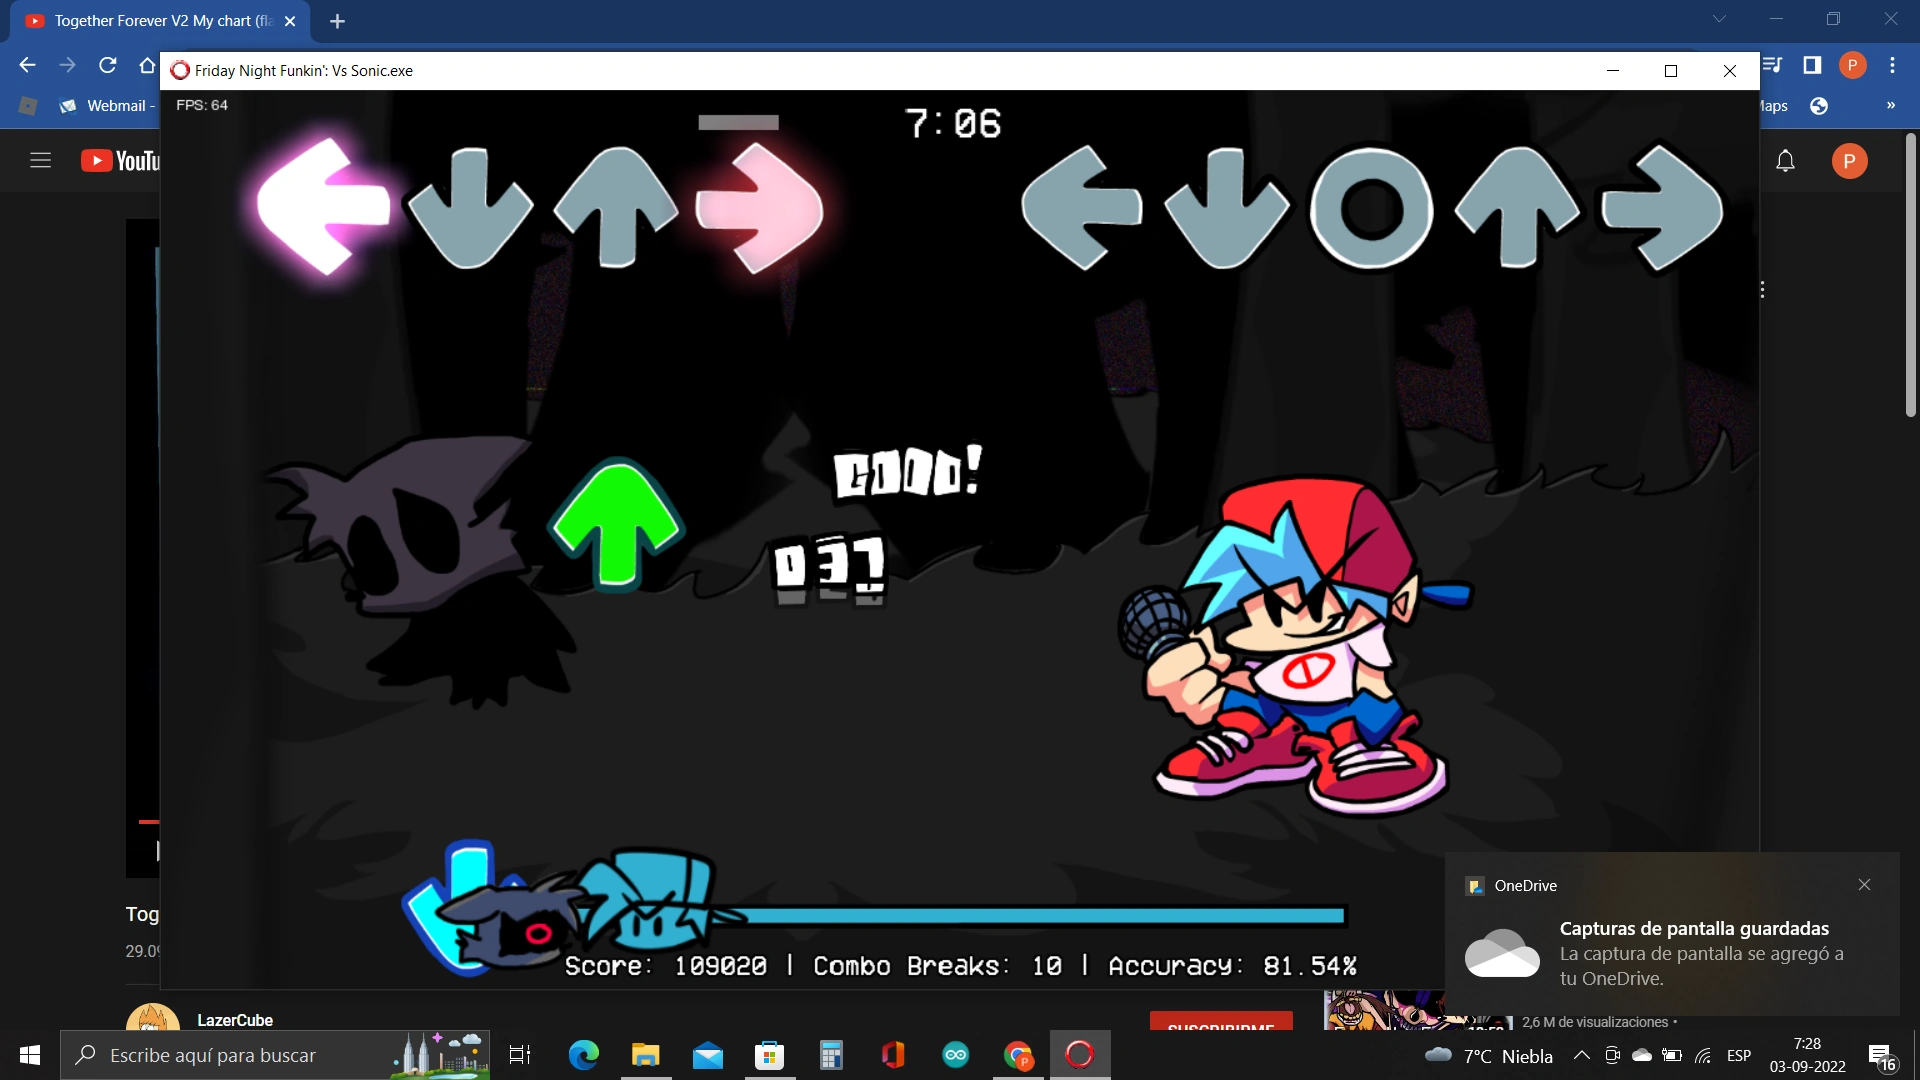Image resolution: width=1920 pixels, height=1080 pixels.
Task: Open the Windows notification center
Action: (x=1881, y=1056)
